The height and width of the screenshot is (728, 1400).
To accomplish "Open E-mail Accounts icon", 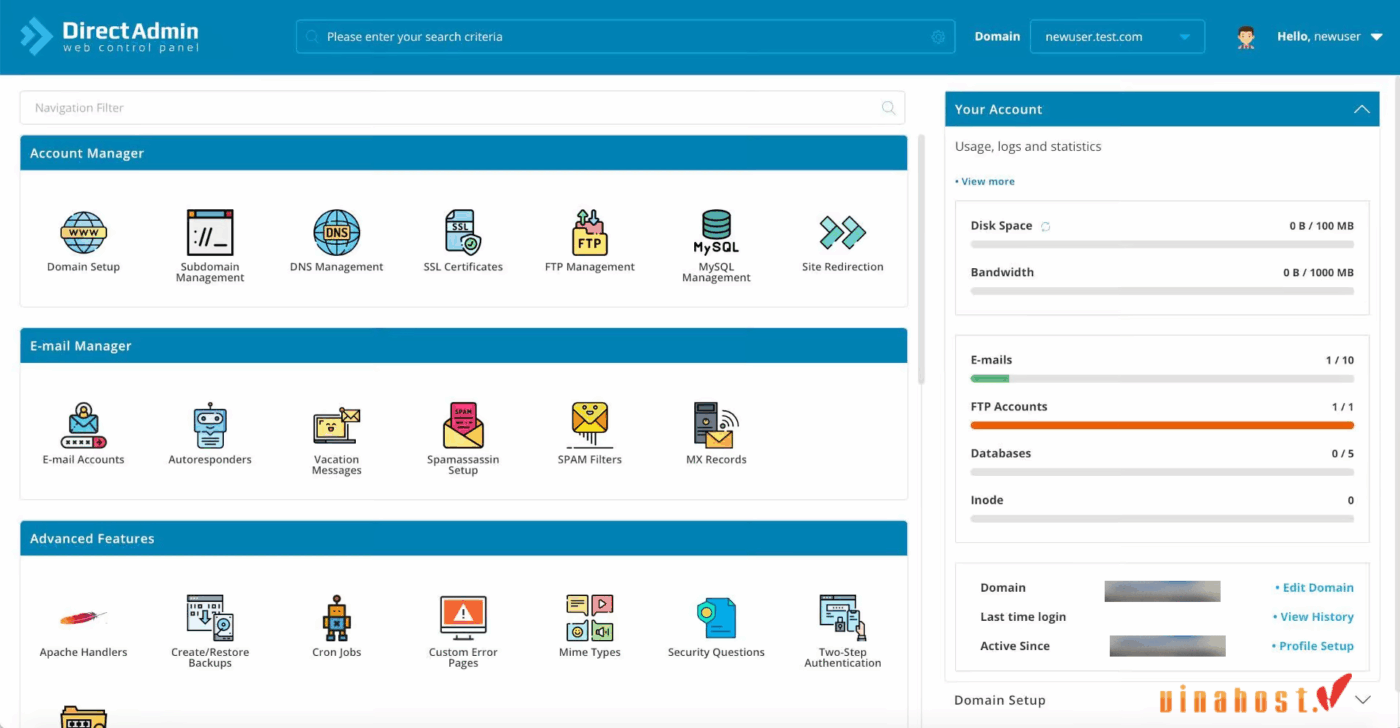I will (x=83, y=425).
